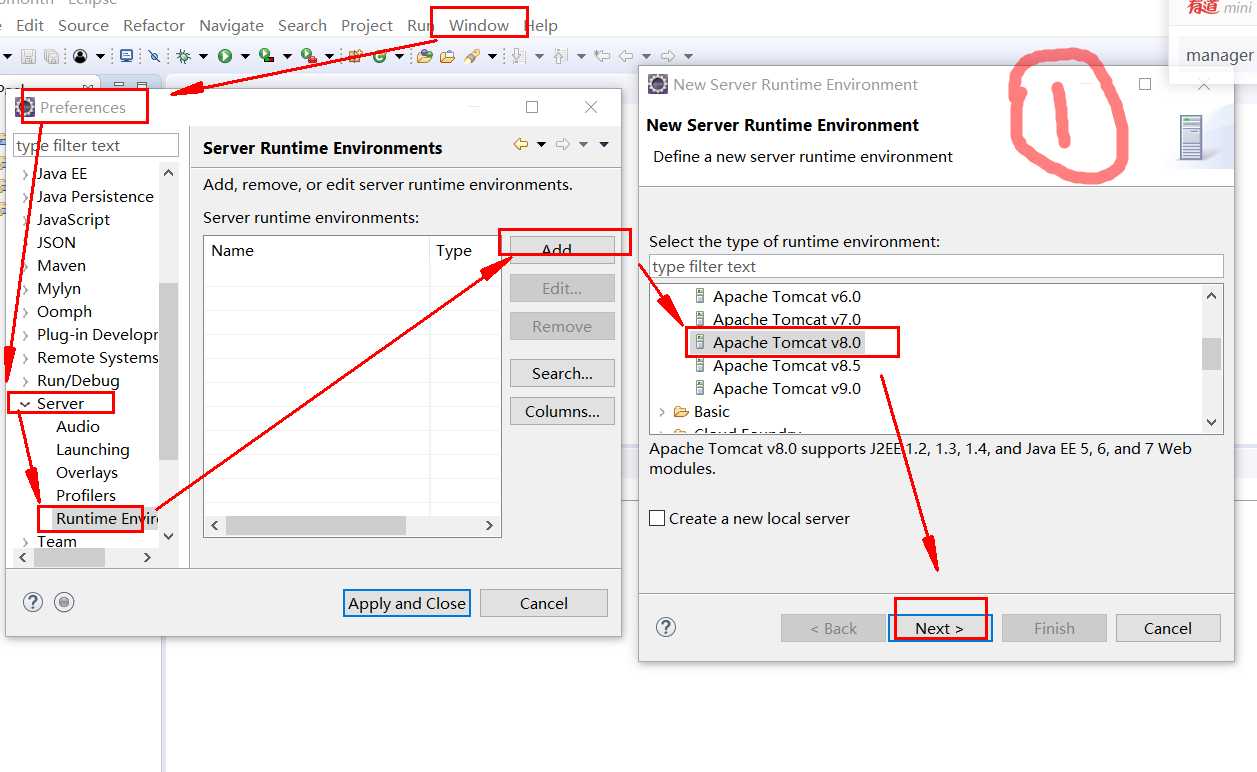
Task: Select Apache Tomcat v8.0
Action: (787, 343)
